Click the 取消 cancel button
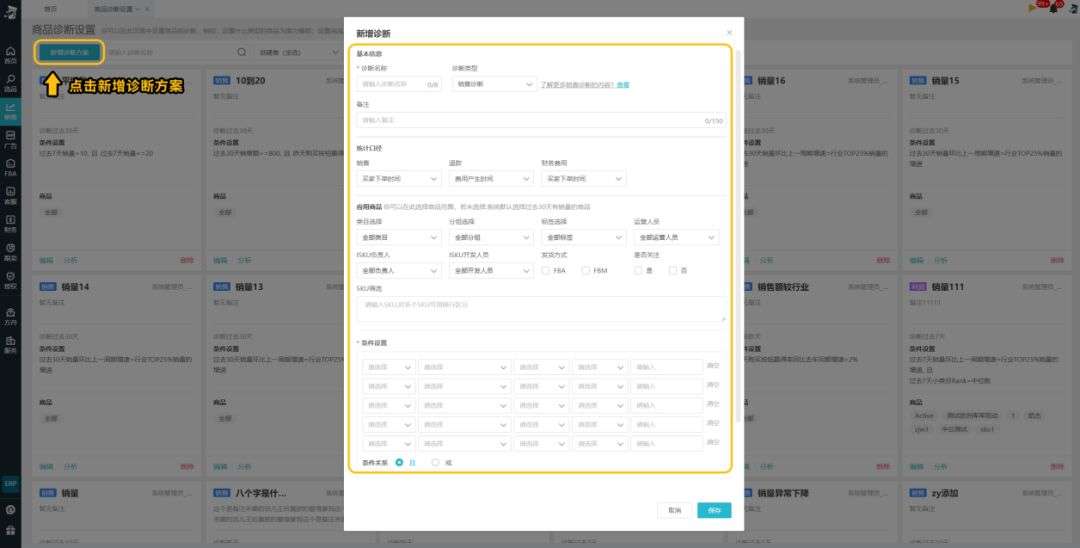 point(674,510)
